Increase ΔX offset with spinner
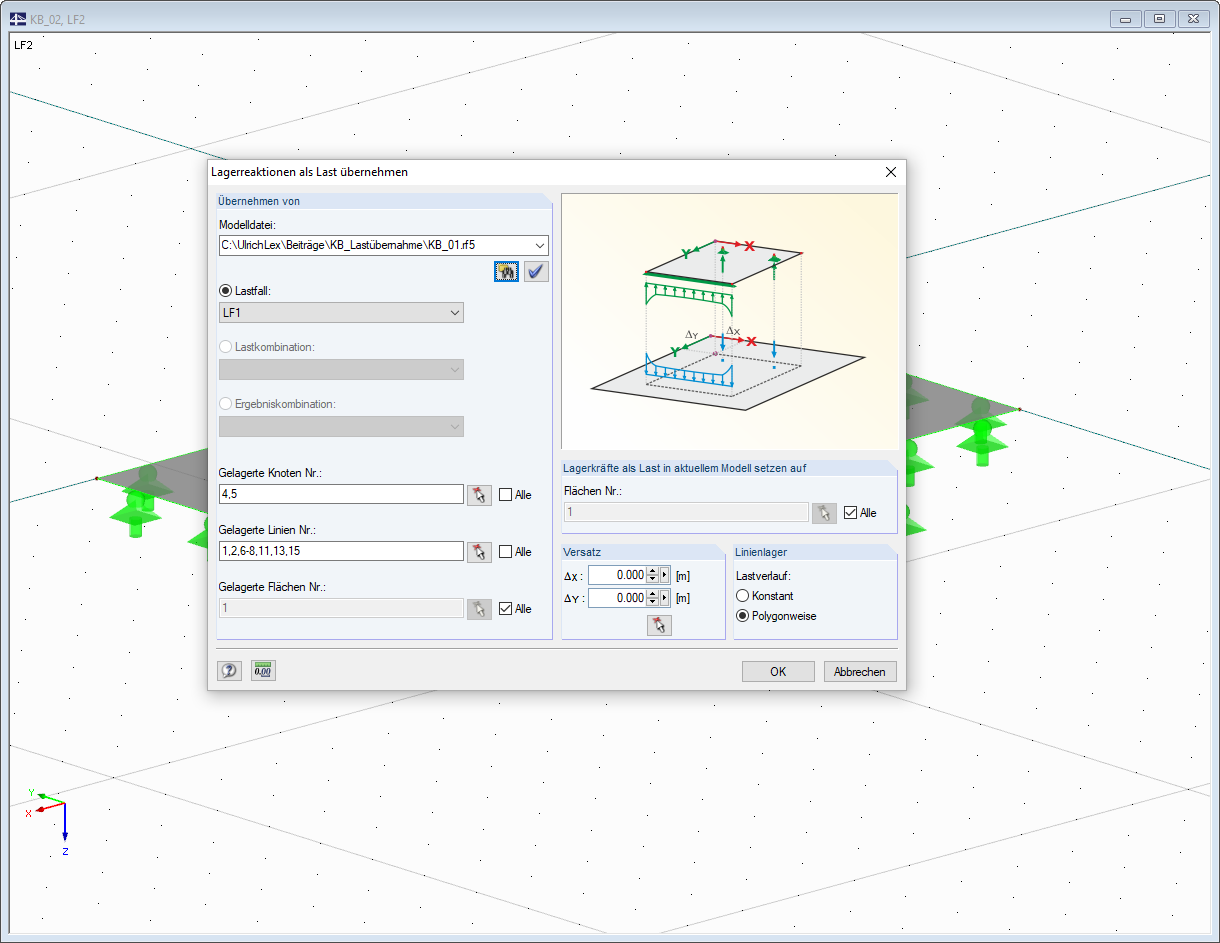Image resolution: width=1220 pixels, height=943 pixels. click(x=653, y=571)
